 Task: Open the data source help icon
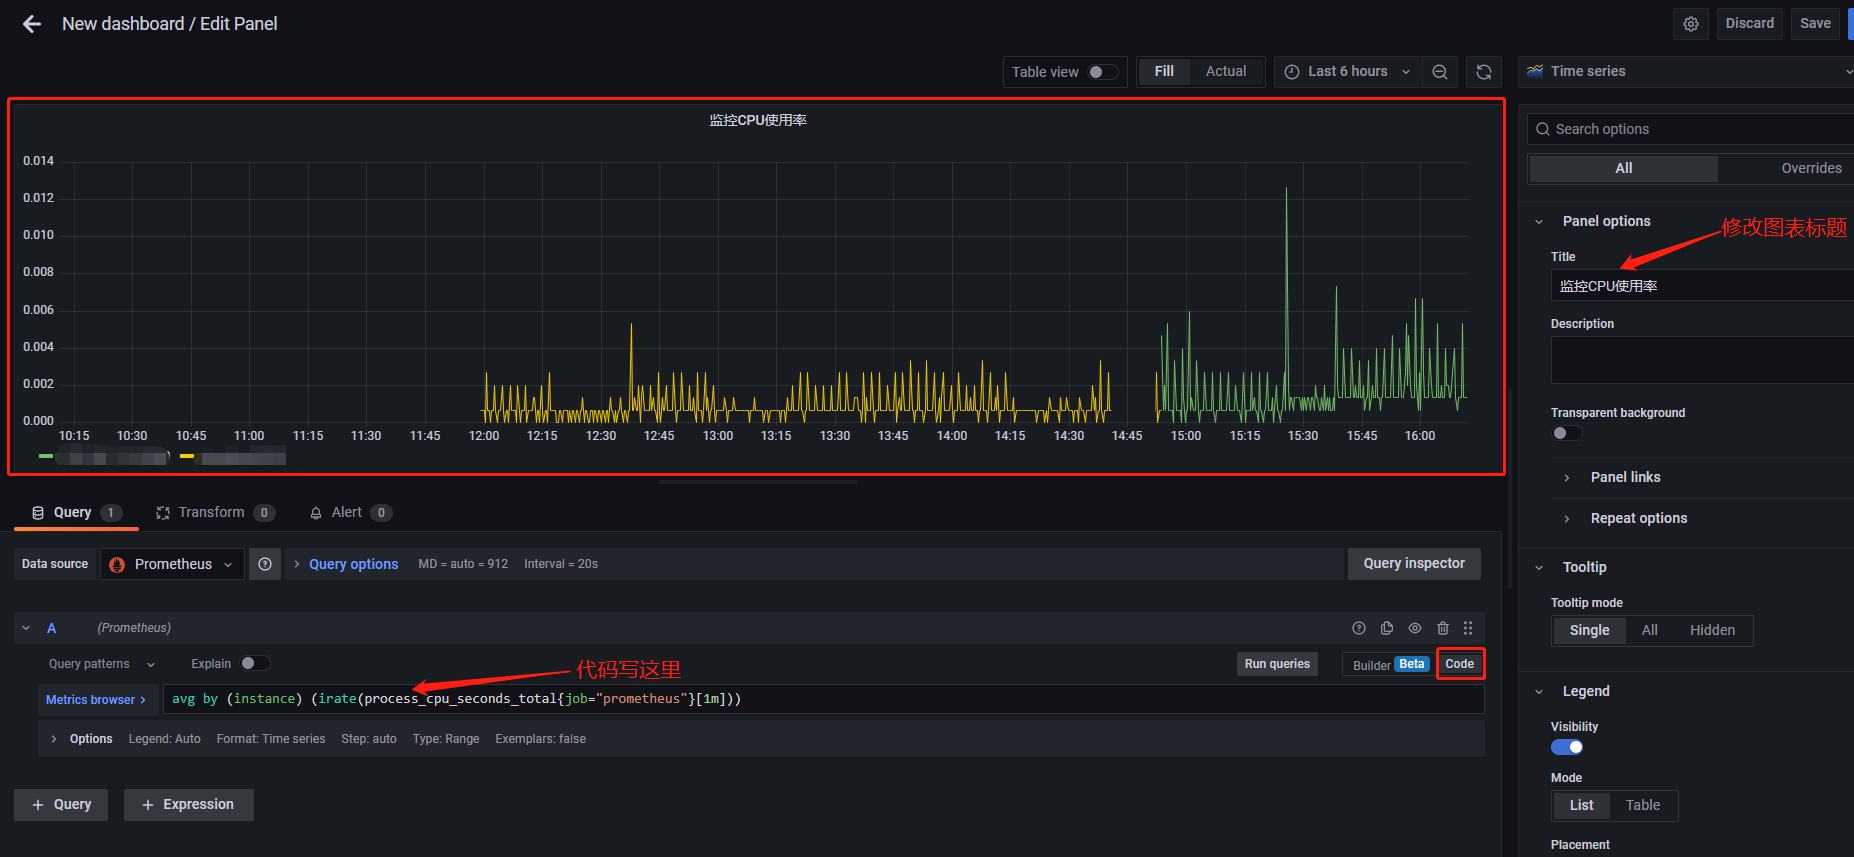tap(265, 564)
